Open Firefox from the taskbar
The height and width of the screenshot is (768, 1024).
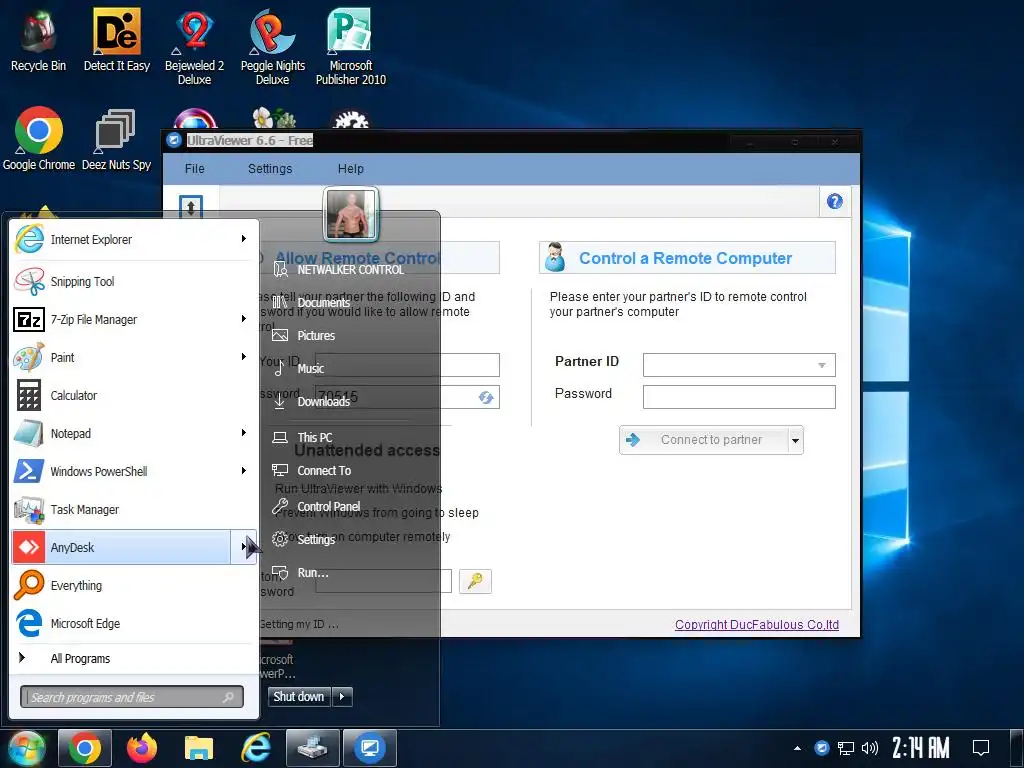[142, 748]
